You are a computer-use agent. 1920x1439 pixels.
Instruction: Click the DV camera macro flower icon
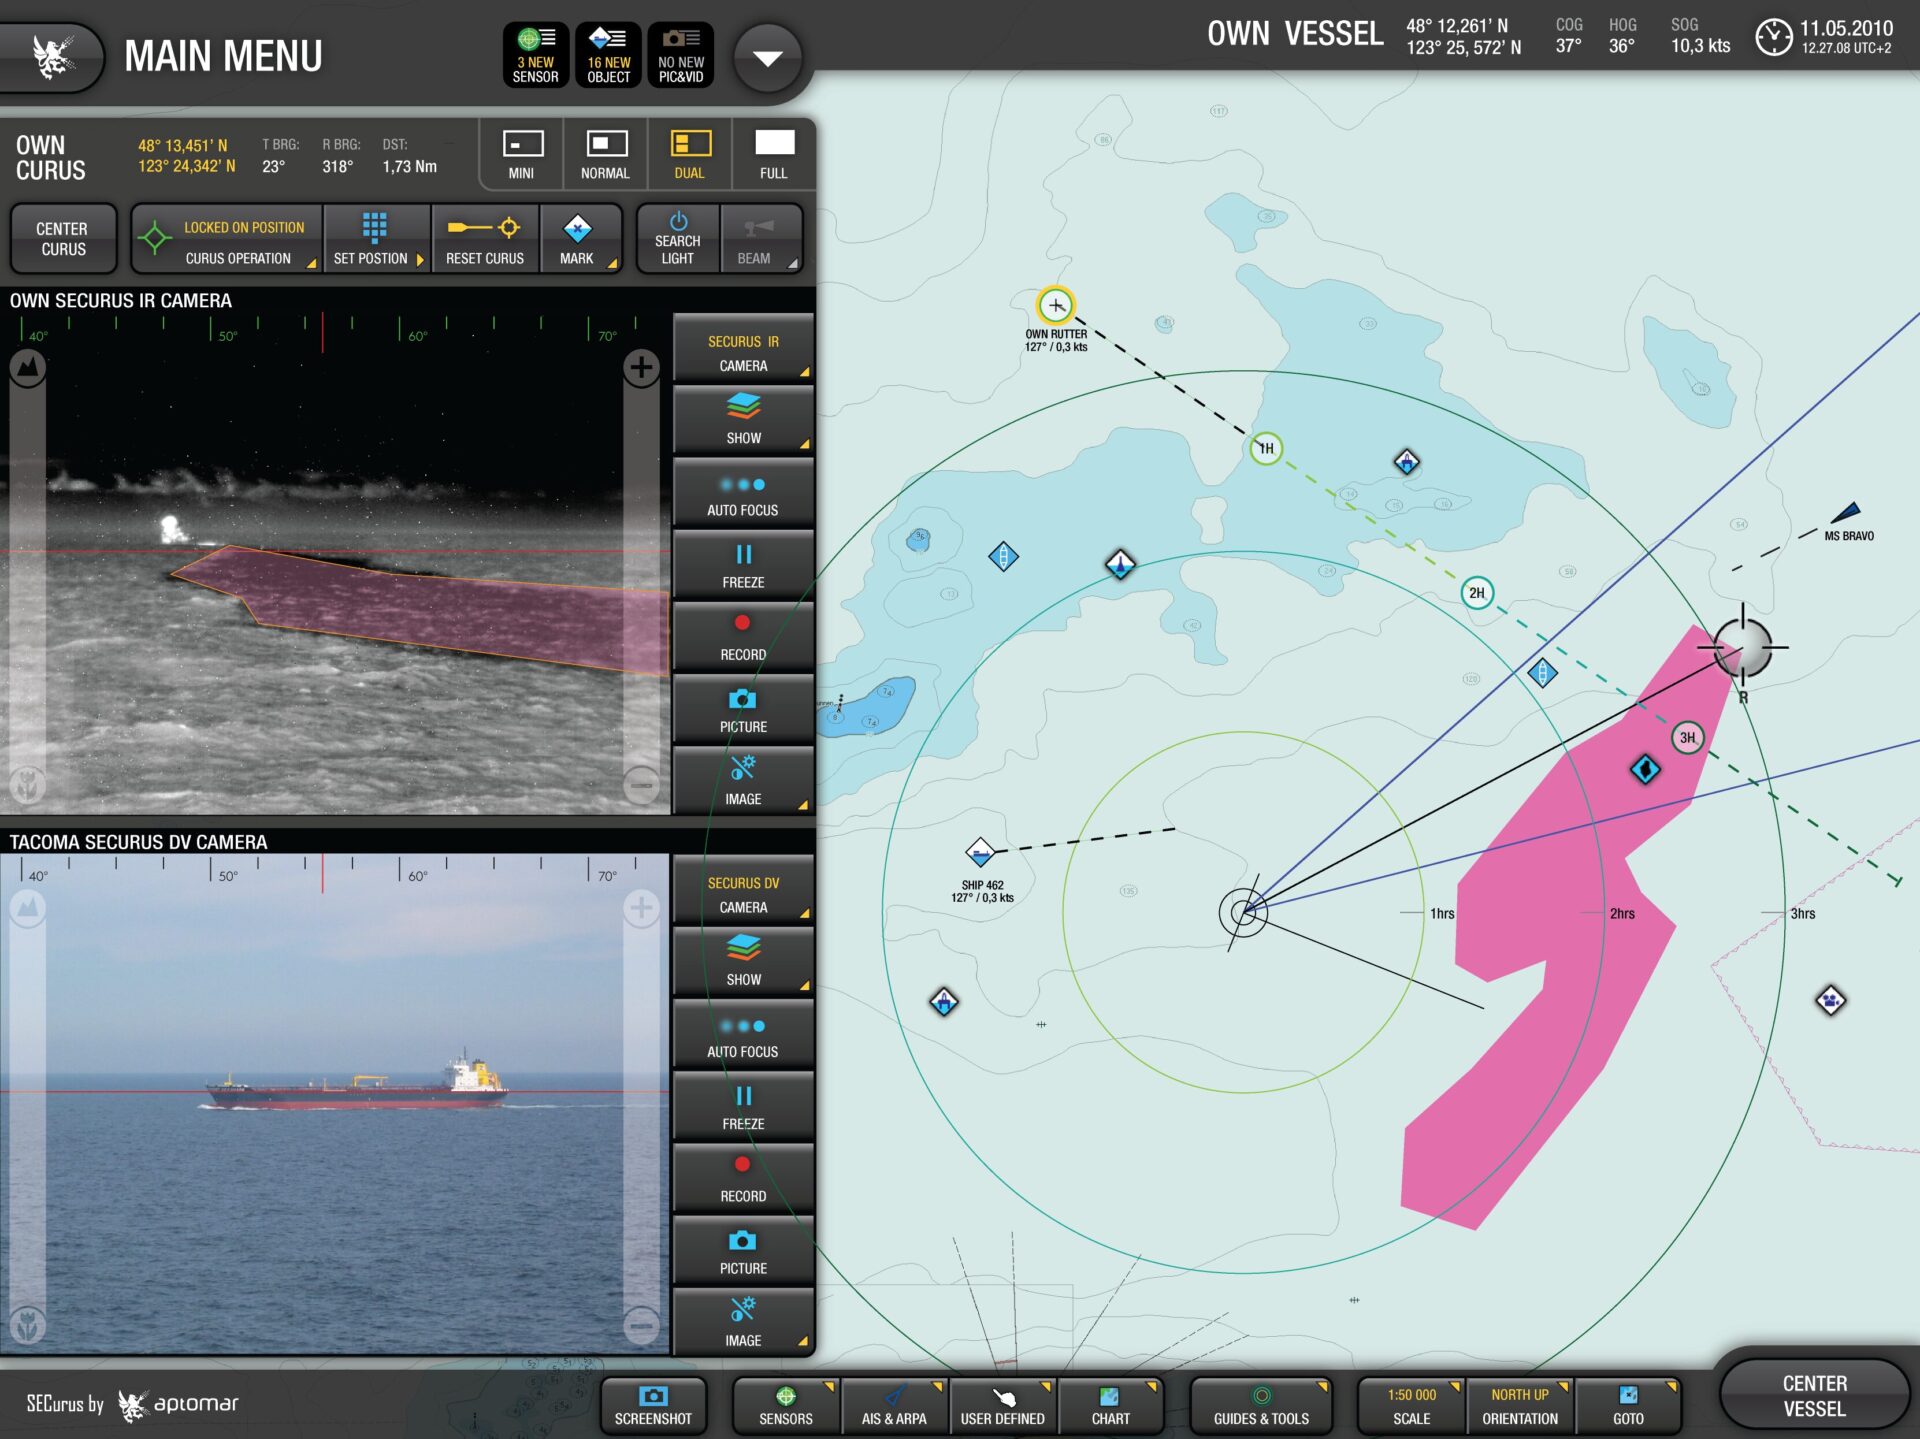click(28, 1326)
